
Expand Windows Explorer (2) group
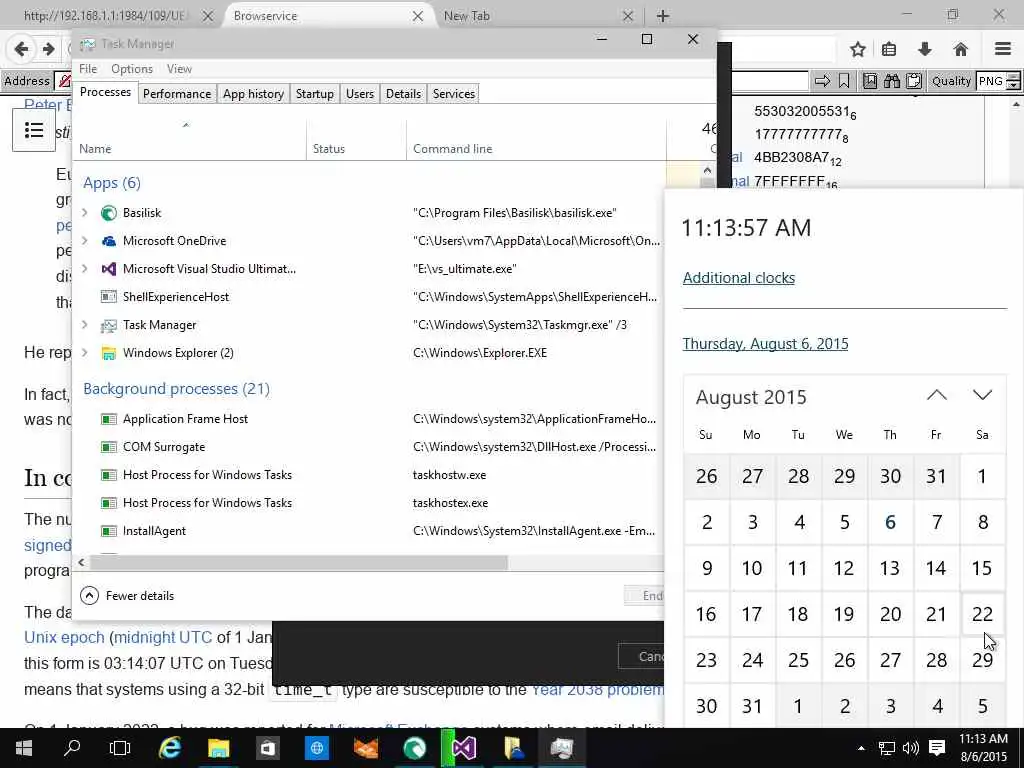coord(84,353)
